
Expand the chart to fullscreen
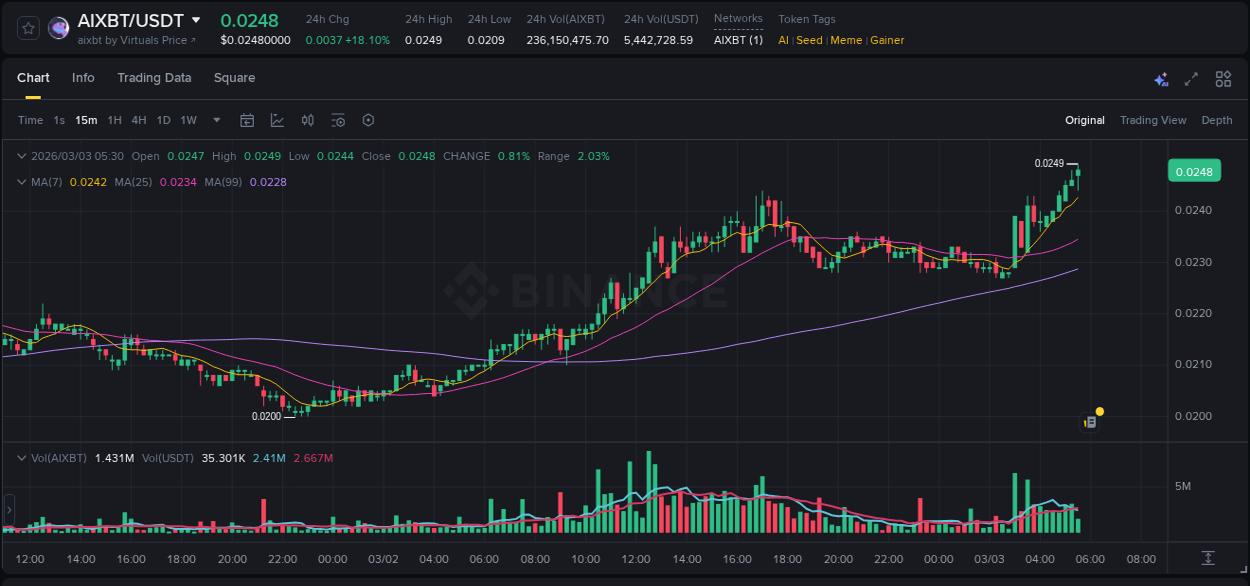click(1190, 78)
